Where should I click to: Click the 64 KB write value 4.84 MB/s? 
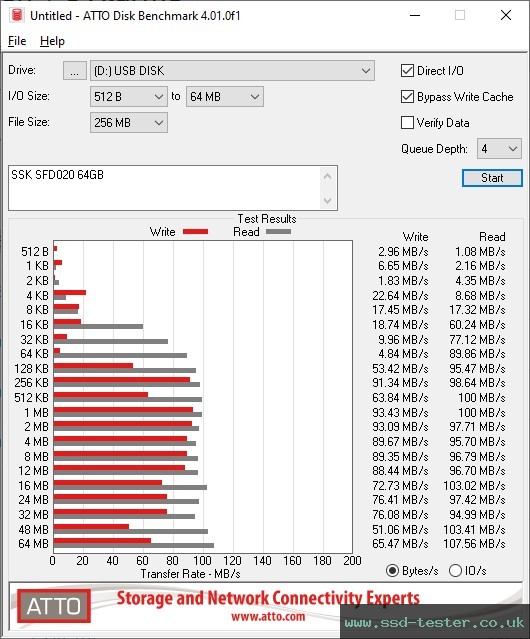point(403,353)
